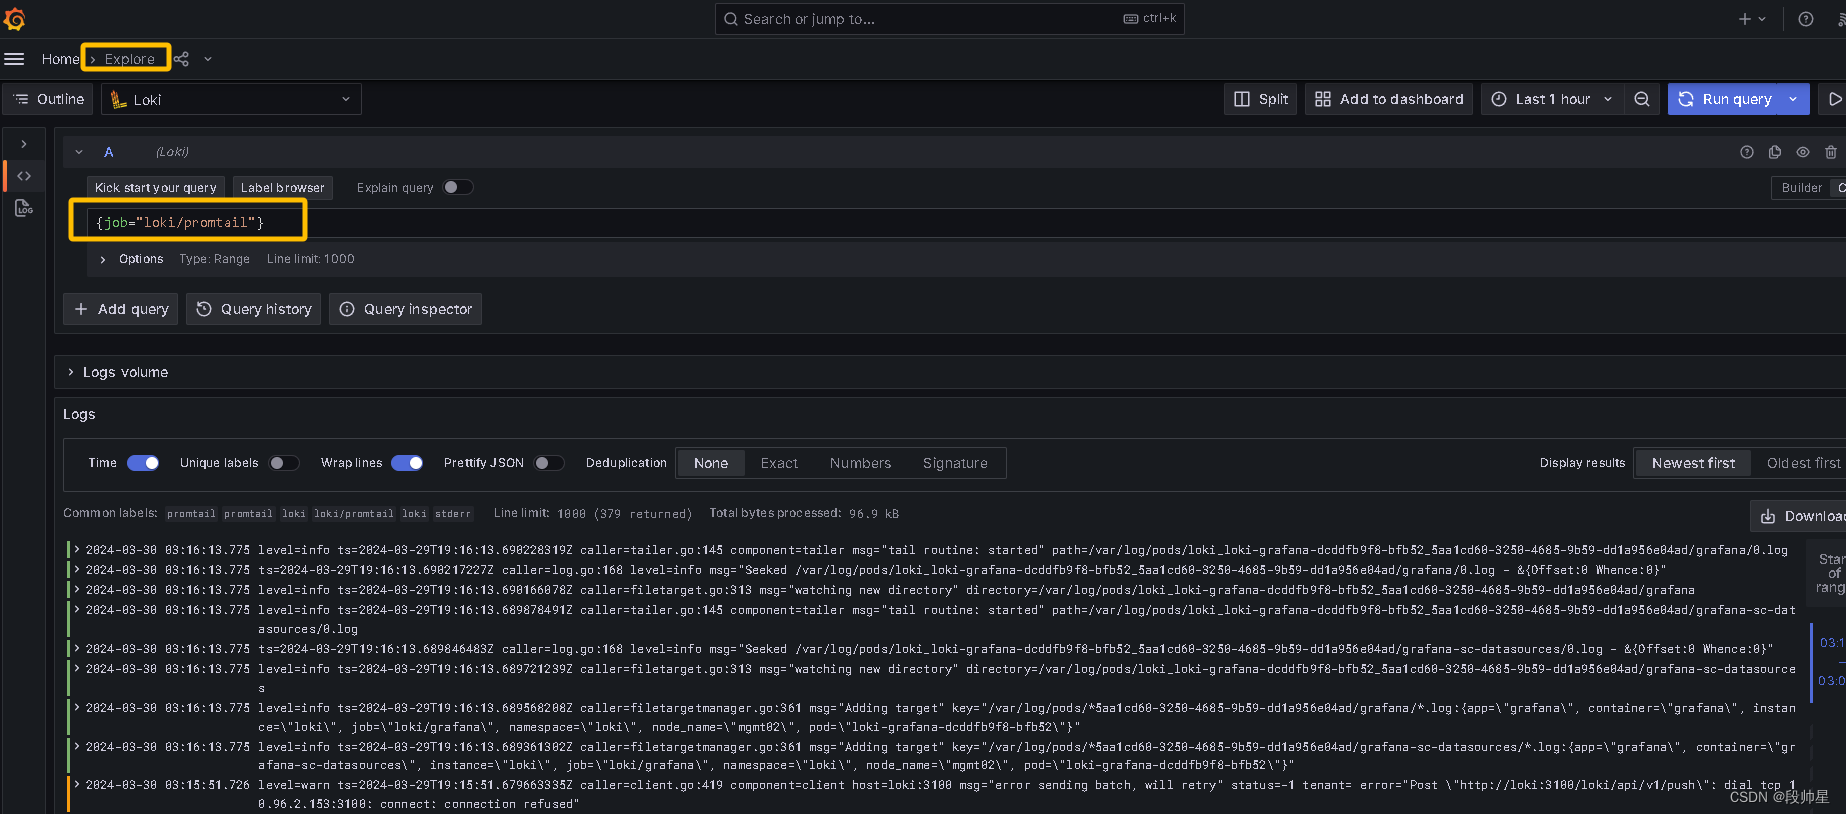Open the Label browser
Screen dimensions: 1846x814
[x=282, y=187]
